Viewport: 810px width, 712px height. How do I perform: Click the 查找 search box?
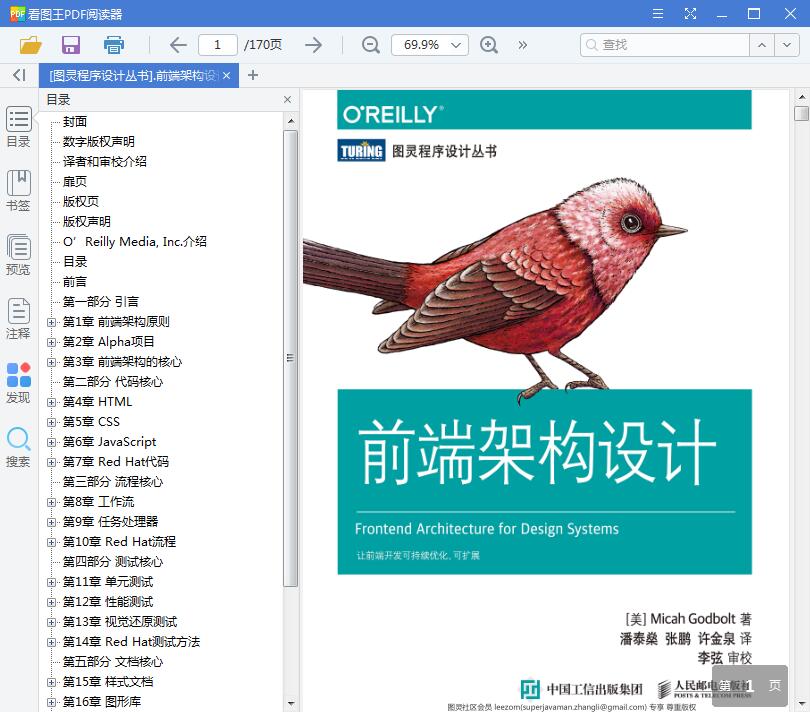(x=664, y=45)
